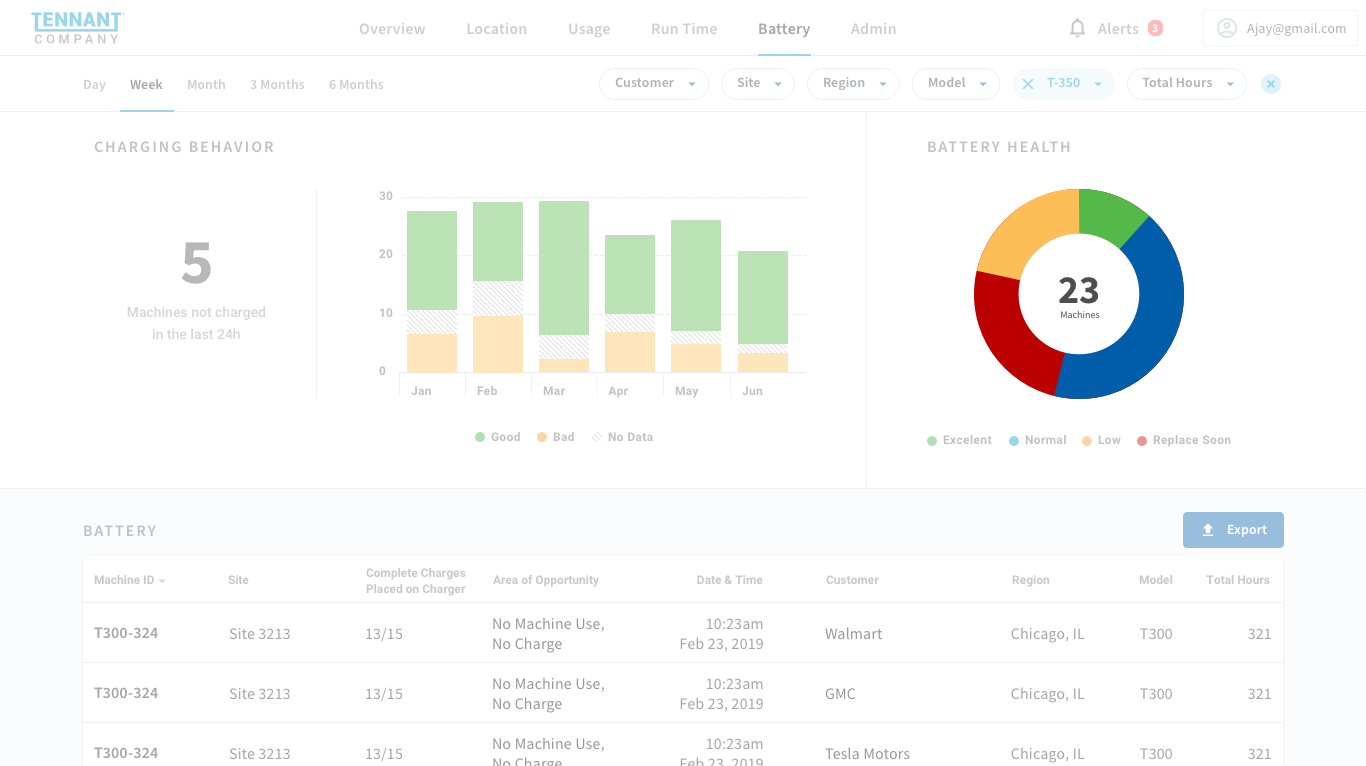
Task: Sort by Machine ID column arrow
Action: tap(162, 581)
